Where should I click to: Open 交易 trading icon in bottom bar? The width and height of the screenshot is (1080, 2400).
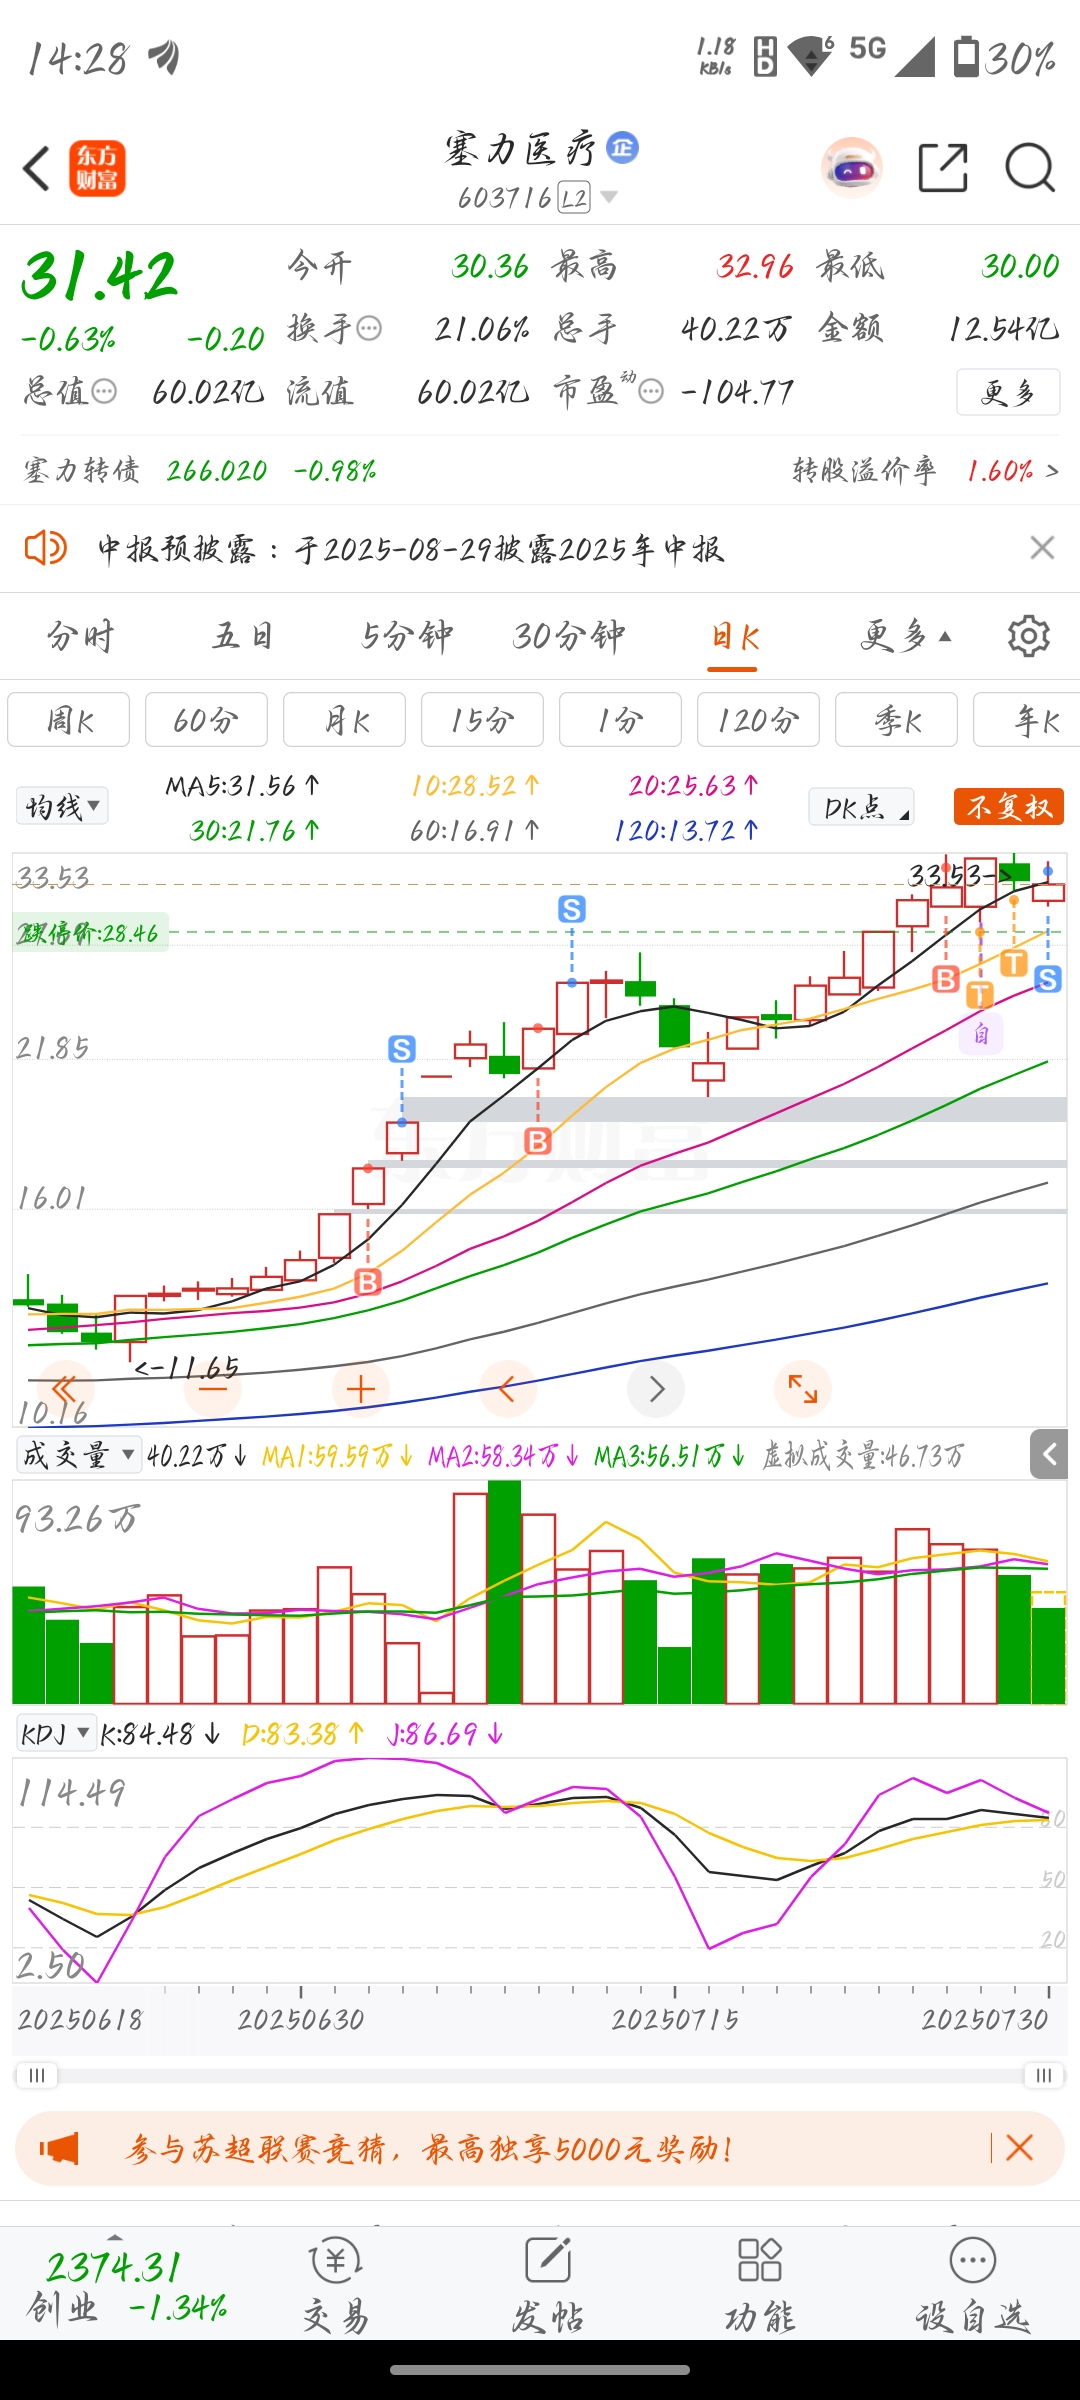pos(336,2286)
